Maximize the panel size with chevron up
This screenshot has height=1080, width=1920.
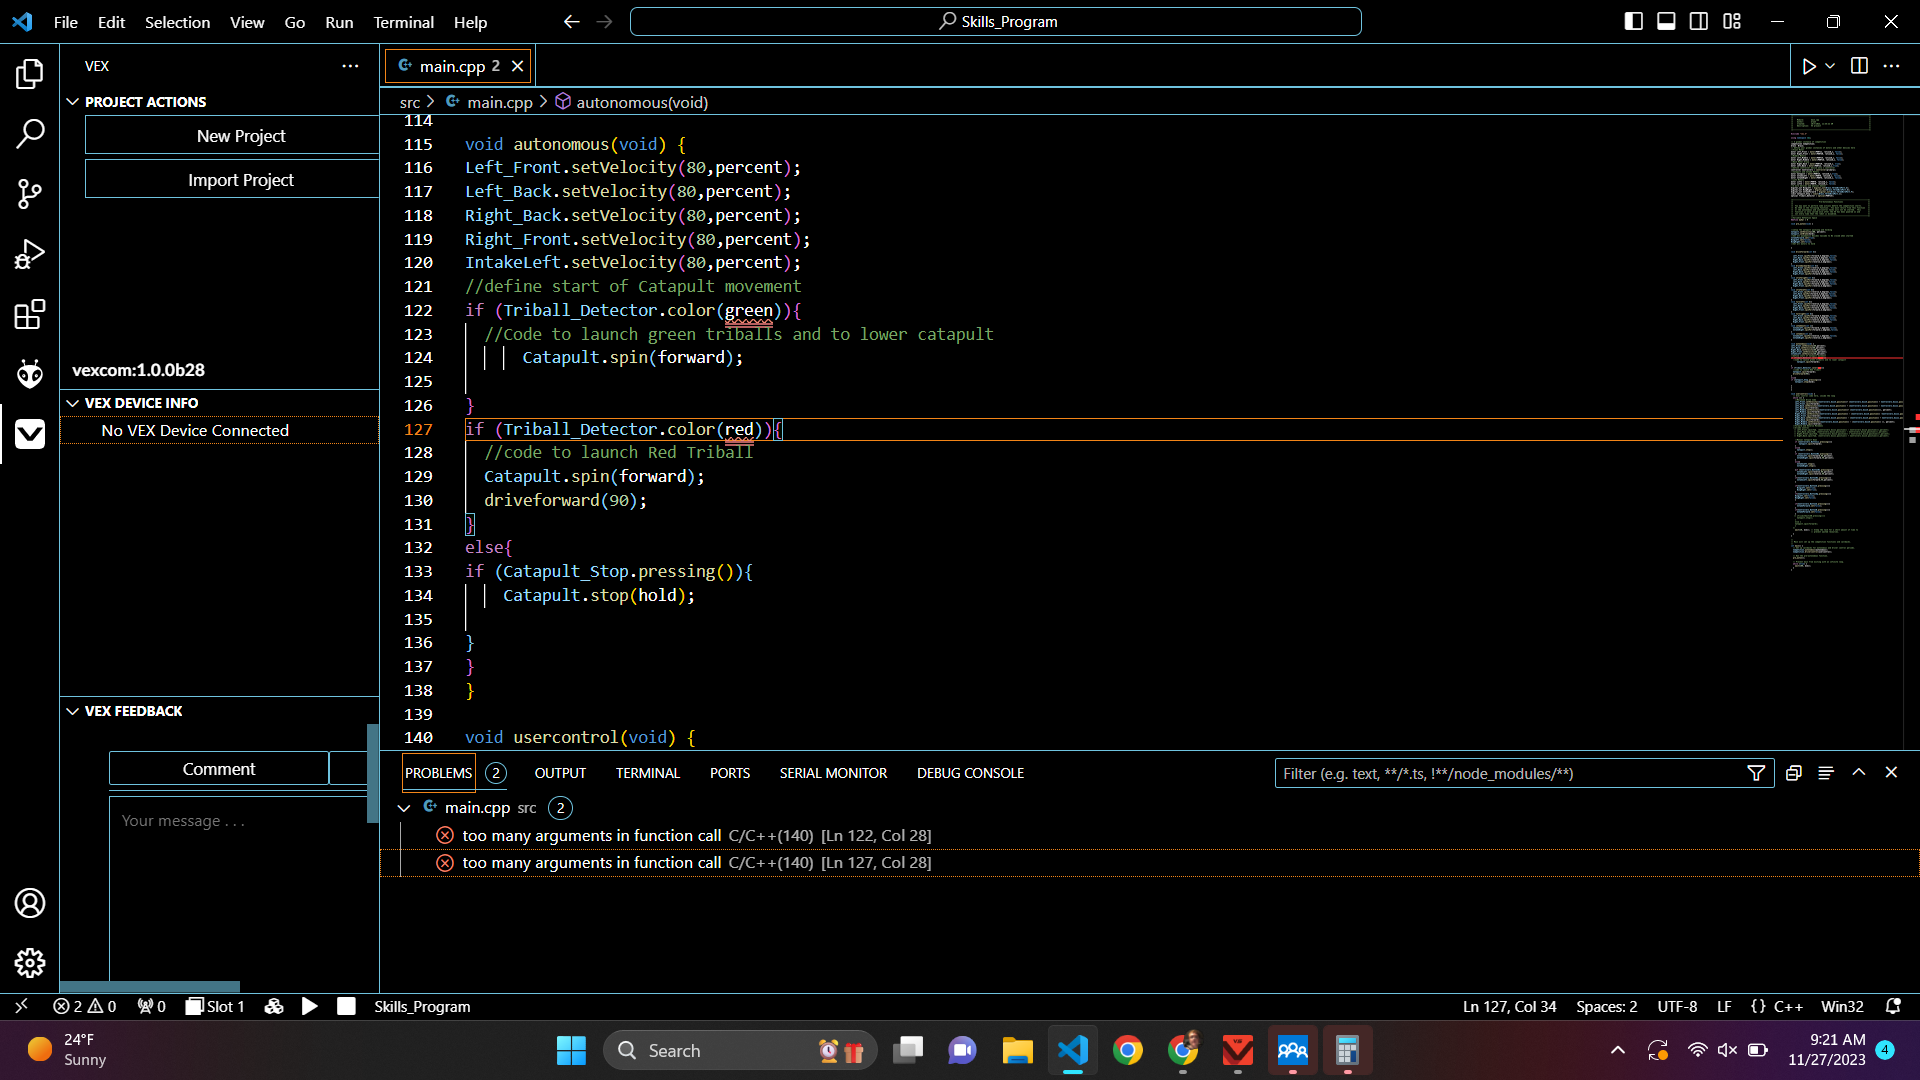pyautogui.click(x=1859, y=773)
